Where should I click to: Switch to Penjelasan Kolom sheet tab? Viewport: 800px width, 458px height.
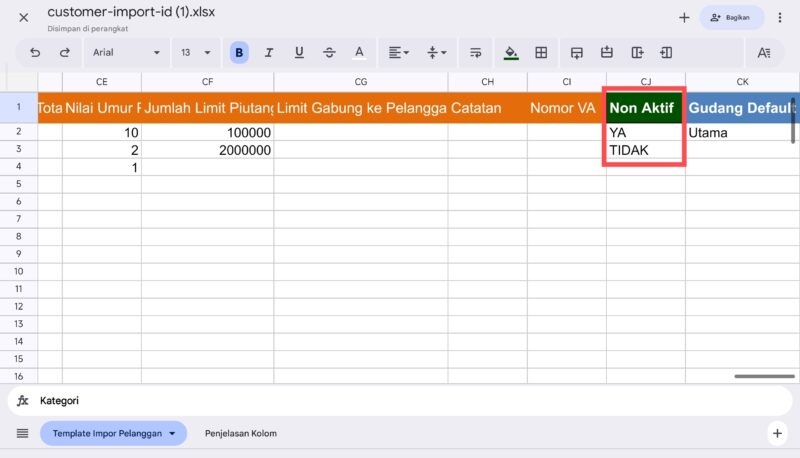click(240, 433)
